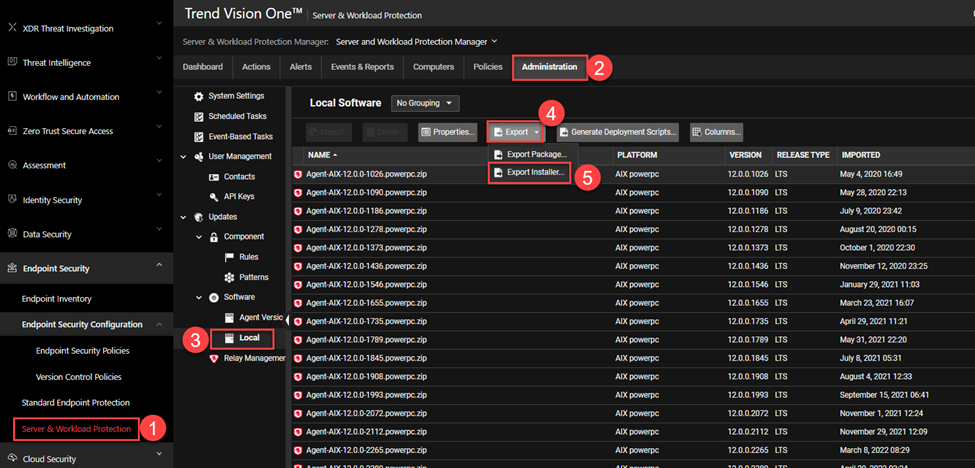
Task: Expand Workflow and Automation chevron
Action: (x=159, y=92)
